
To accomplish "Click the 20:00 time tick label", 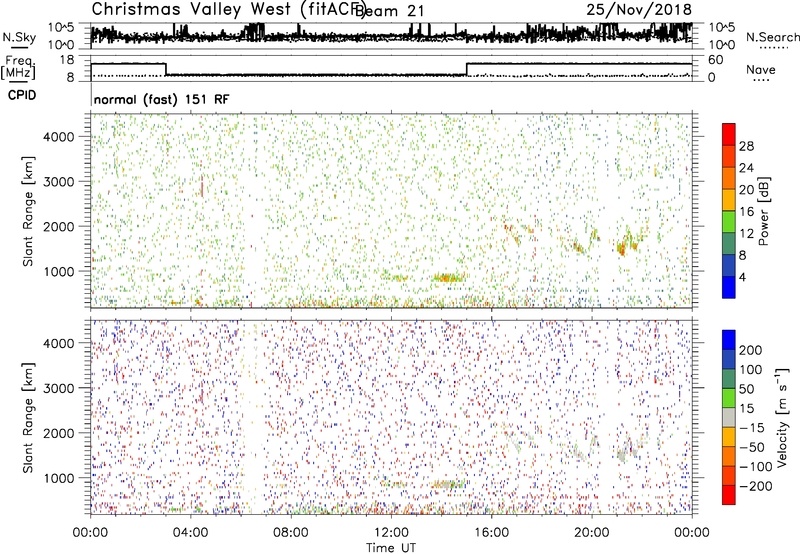I will tap(592, 533).
